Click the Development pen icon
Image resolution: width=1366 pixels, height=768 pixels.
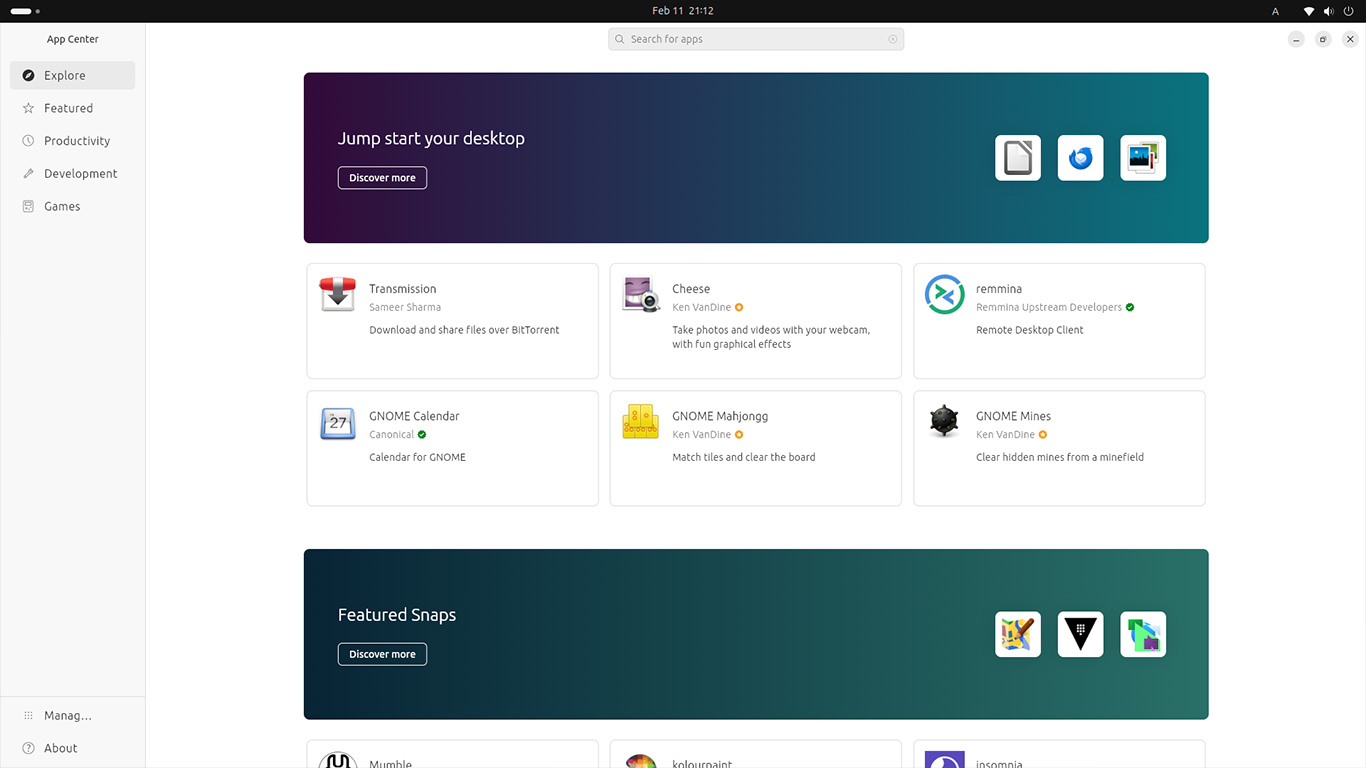pyautogui.click(x=28, y=173)
